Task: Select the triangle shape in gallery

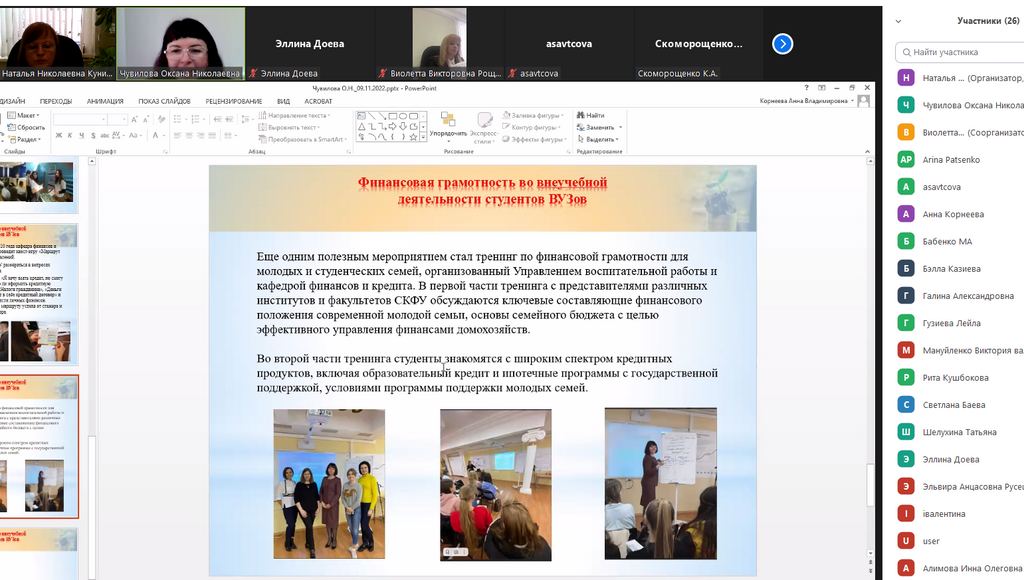Action: [361, 127]
